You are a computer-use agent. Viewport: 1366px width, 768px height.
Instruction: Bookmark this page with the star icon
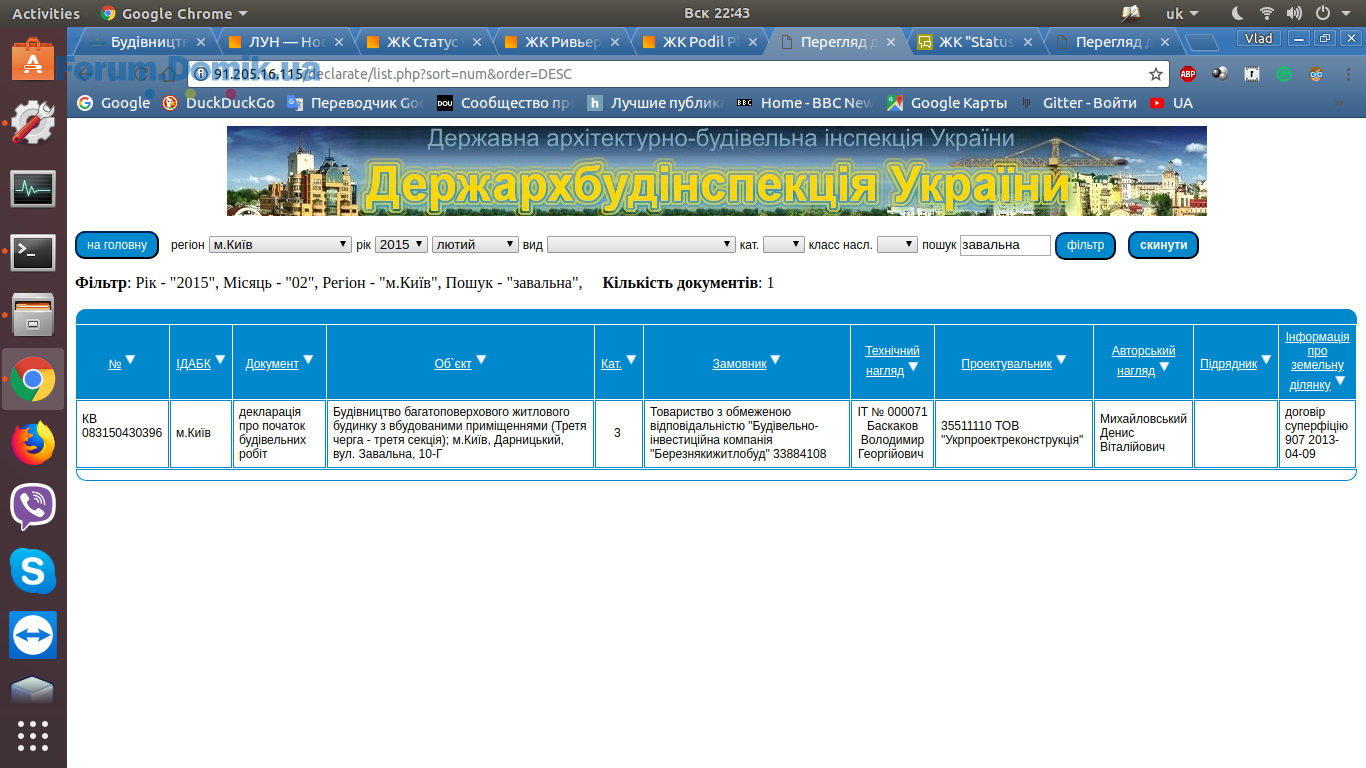1156,74
